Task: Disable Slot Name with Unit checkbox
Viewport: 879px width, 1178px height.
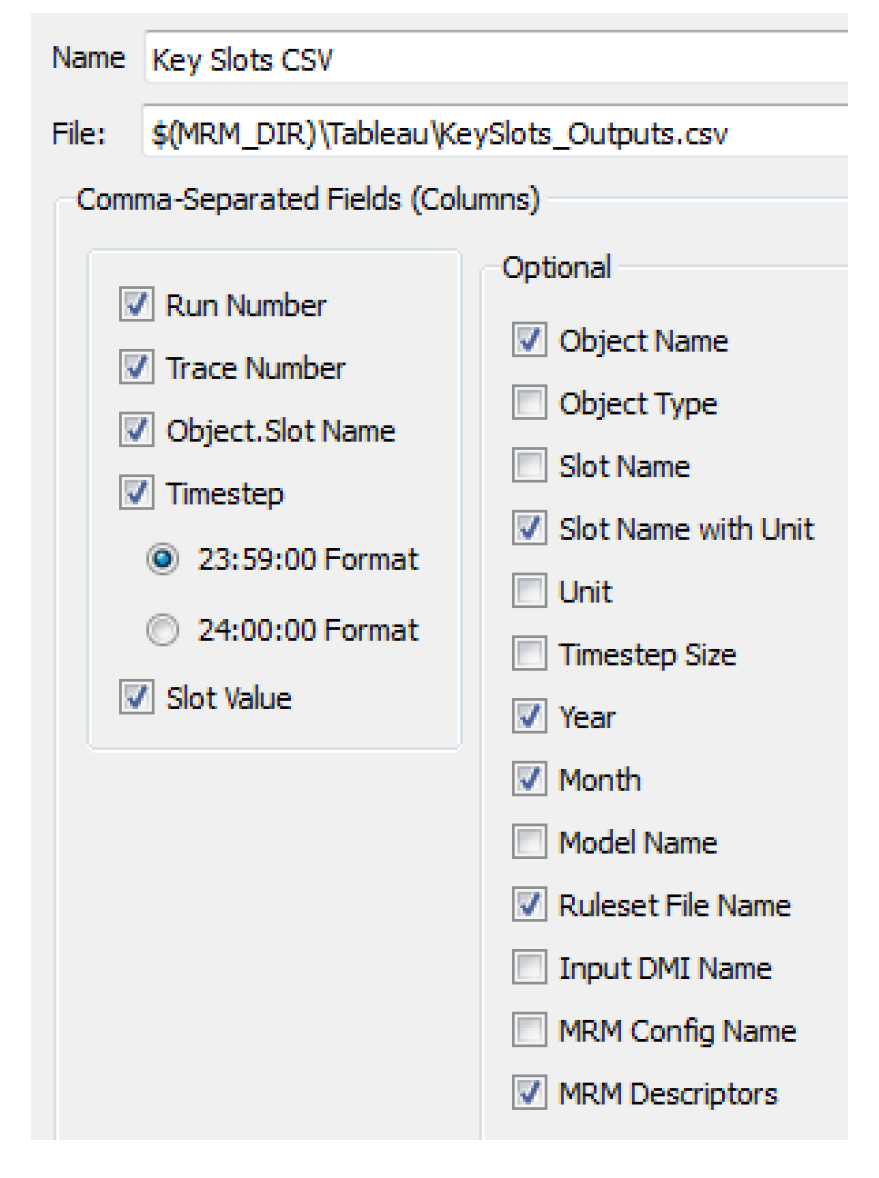Action: click(529, 529)
